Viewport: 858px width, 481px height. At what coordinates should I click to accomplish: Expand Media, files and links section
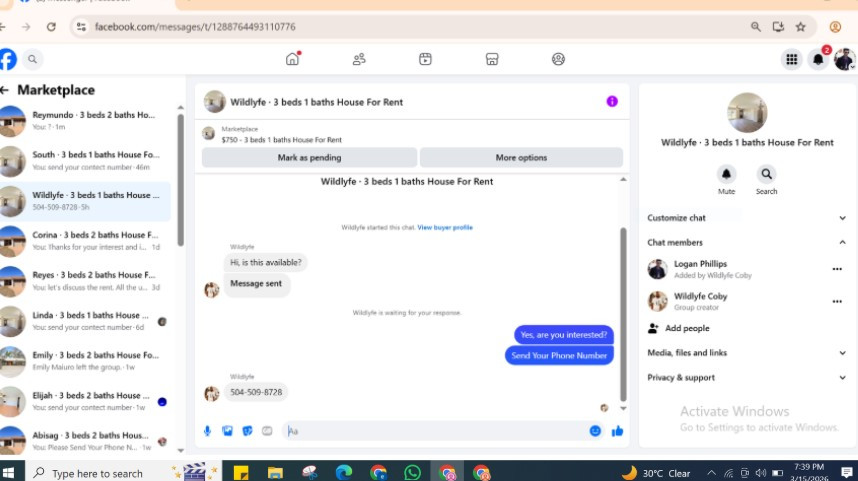[746, 353]
